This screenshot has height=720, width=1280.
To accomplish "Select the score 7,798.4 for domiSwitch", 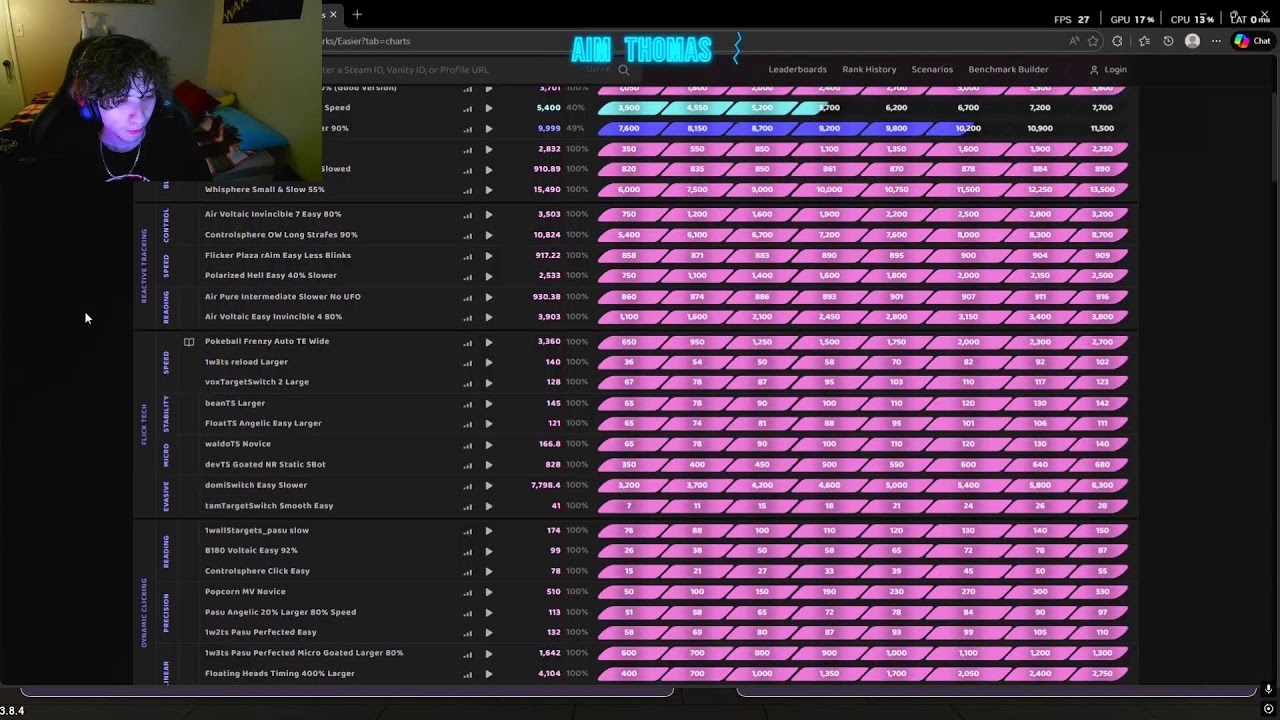I will 545,485.
